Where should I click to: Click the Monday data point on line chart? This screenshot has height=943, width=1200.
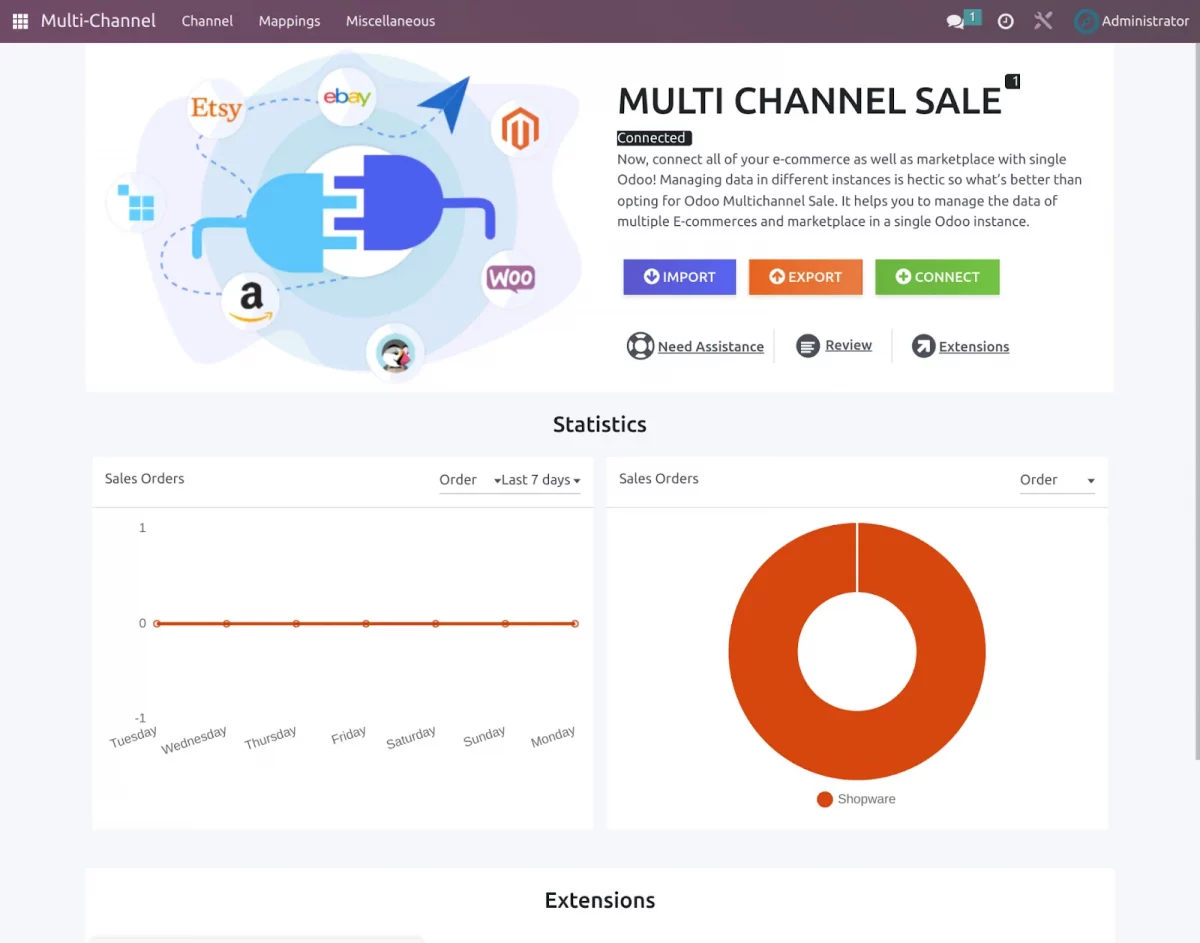(575, 623)
